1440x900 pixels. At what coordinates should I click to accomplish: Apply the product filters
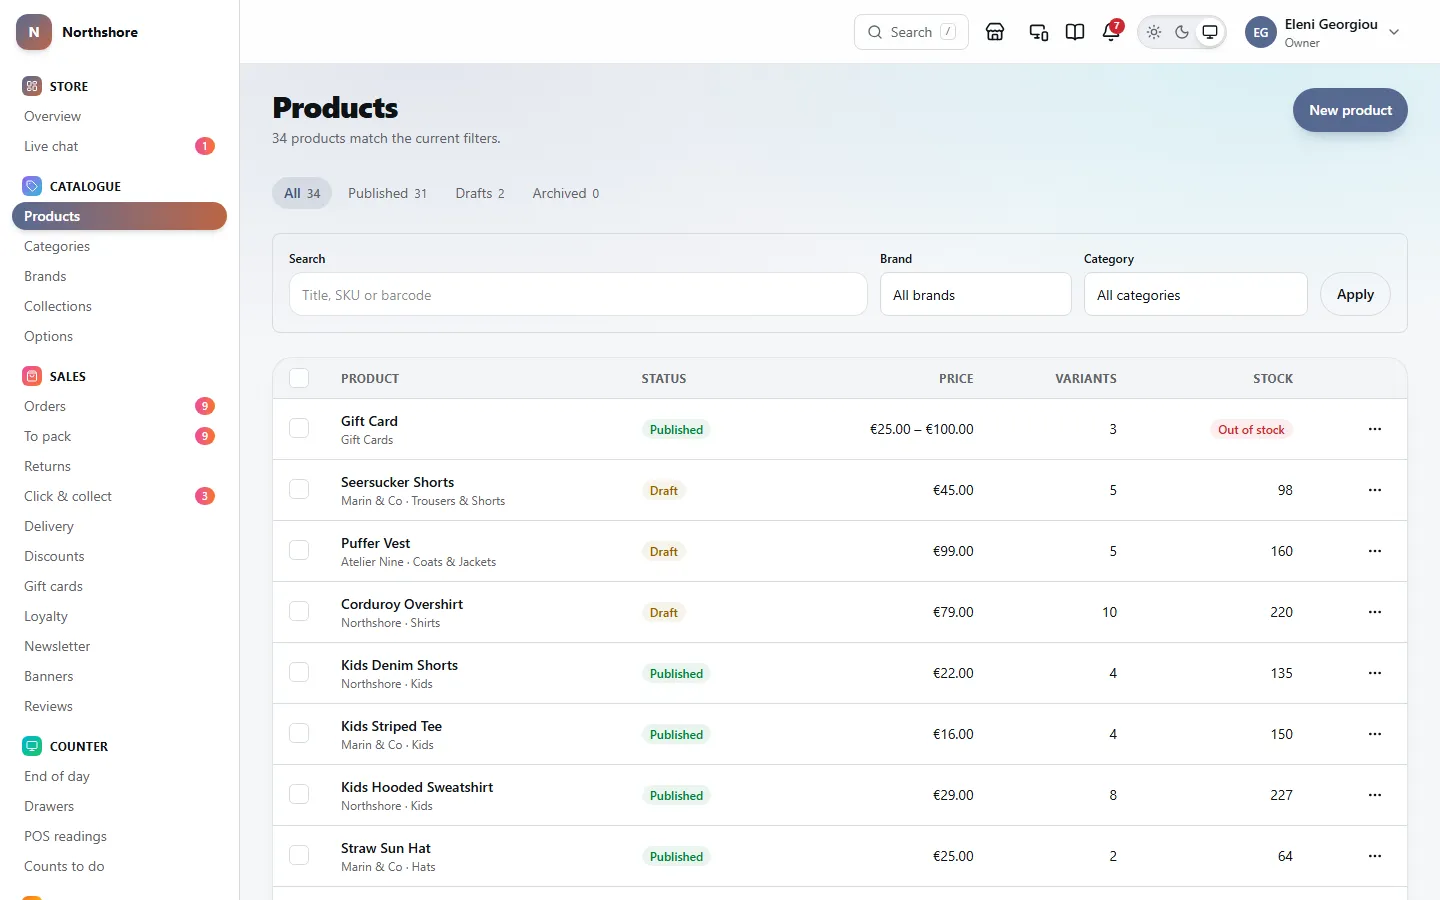click(1355, 294)
